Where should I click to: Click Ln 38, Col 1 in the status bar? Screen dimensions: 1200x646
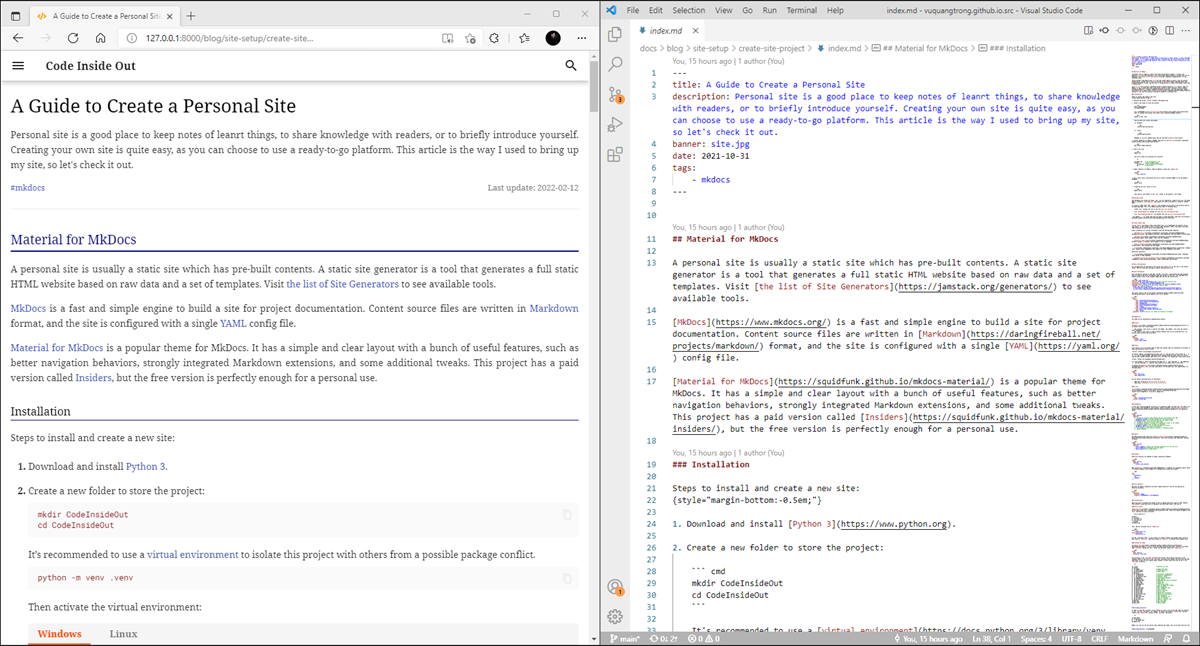pos(990,637)
